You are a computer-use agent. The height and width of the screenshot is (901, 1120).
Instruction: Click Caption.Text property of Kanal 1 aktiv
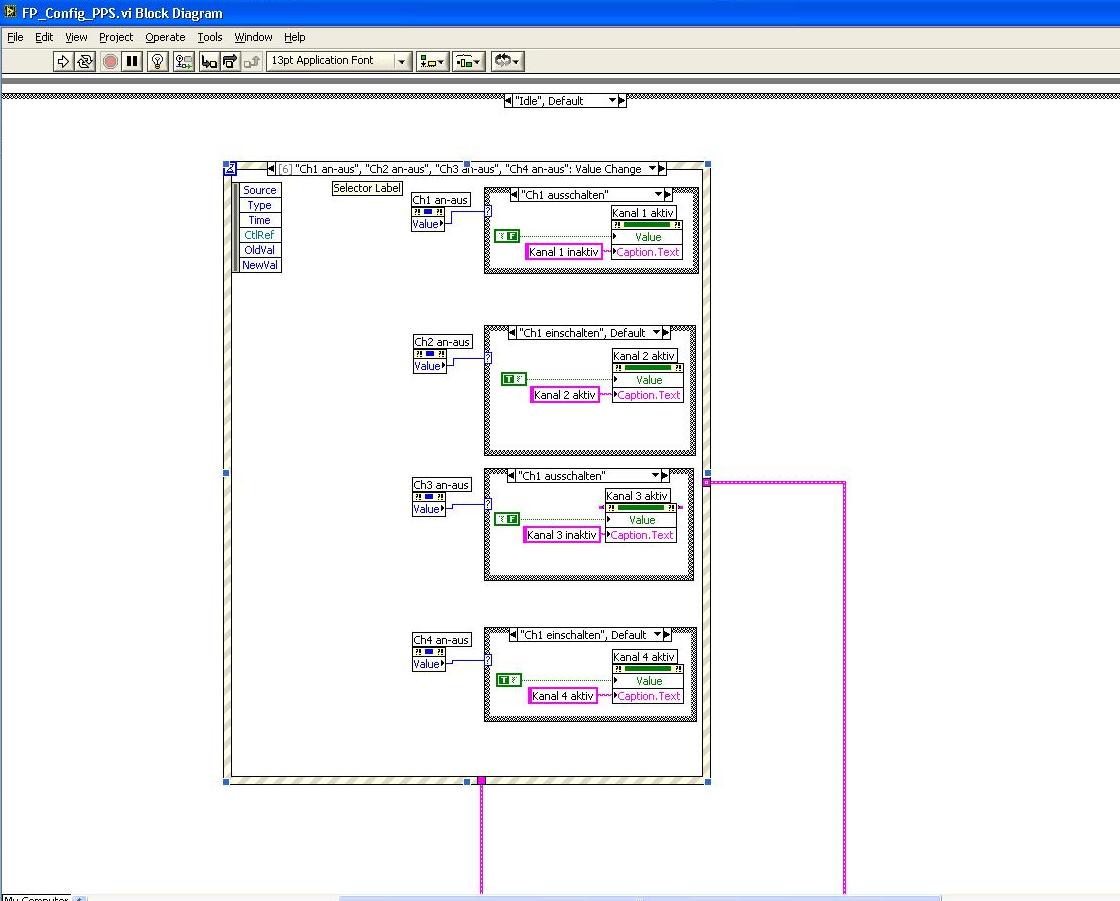(x=647, y=252)
